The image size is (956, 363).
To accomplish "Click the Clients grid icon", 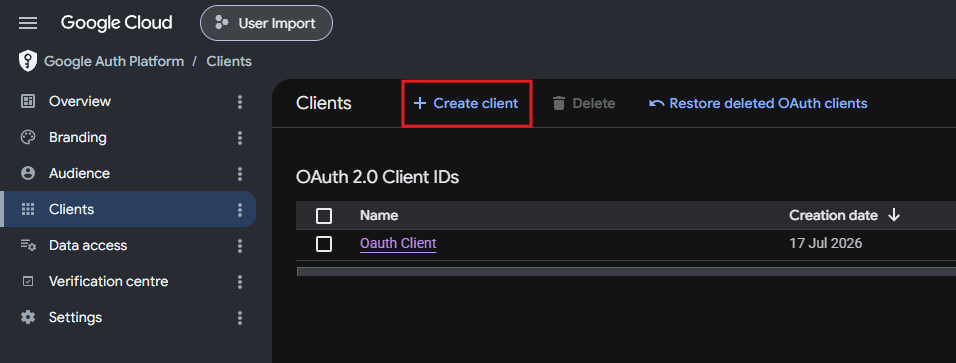I will pos(28,209).
